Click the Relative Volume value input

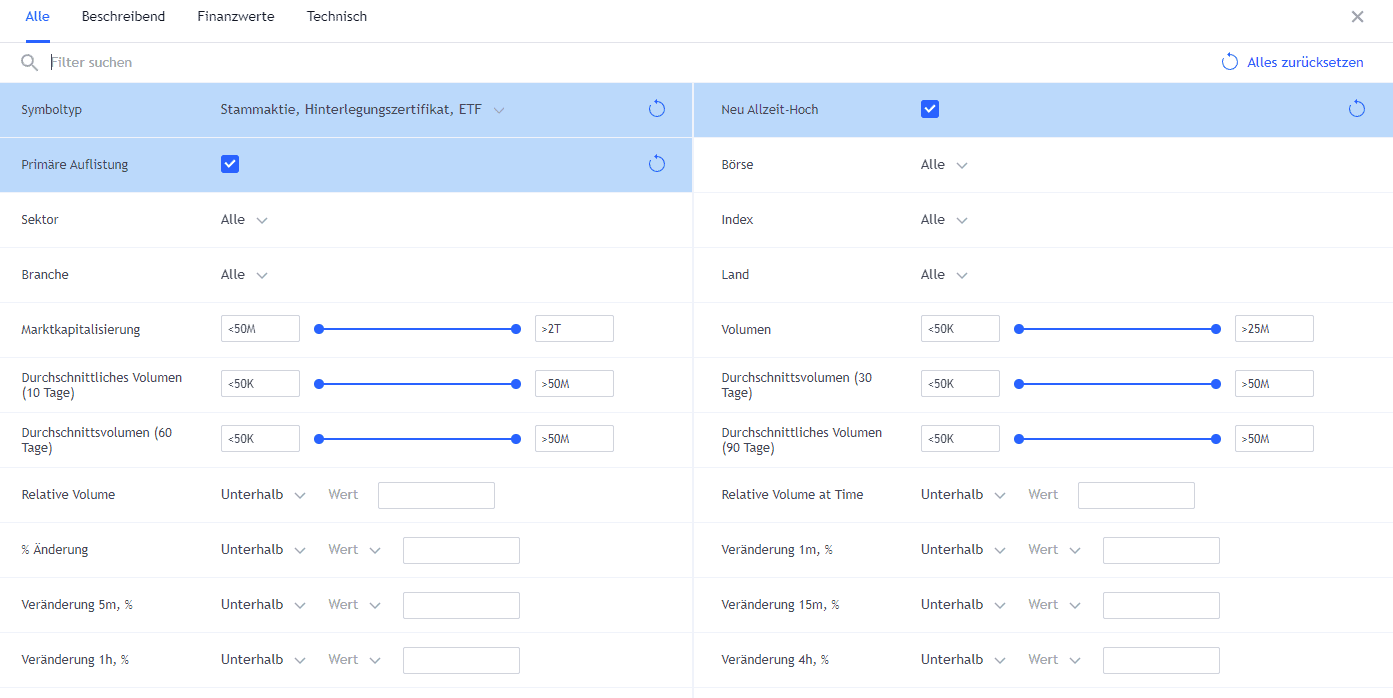436,495
